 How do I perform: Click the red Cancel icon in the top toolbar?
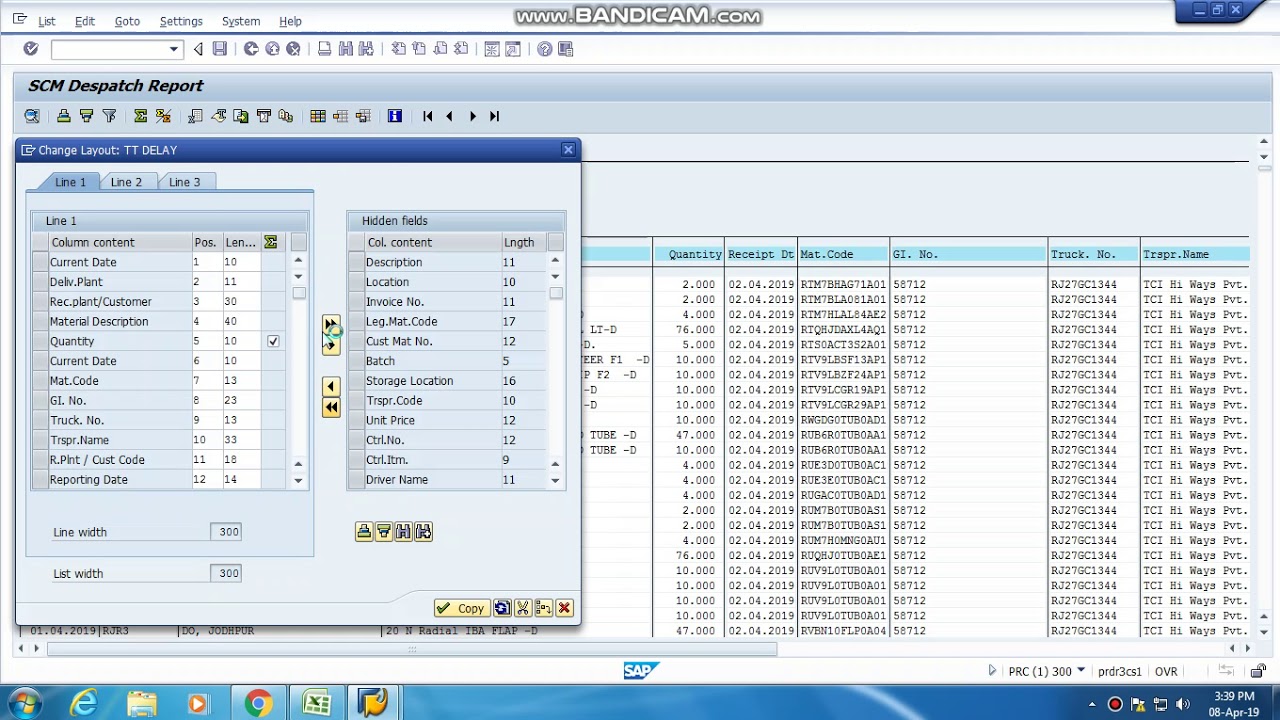pos(293,49)
